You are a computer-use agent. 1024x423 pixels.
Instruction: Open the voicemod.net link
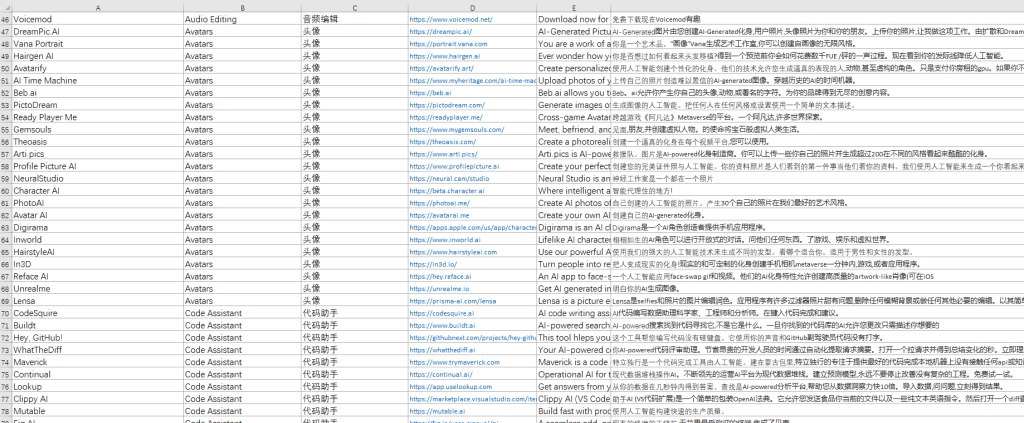(x=451, y=20)
